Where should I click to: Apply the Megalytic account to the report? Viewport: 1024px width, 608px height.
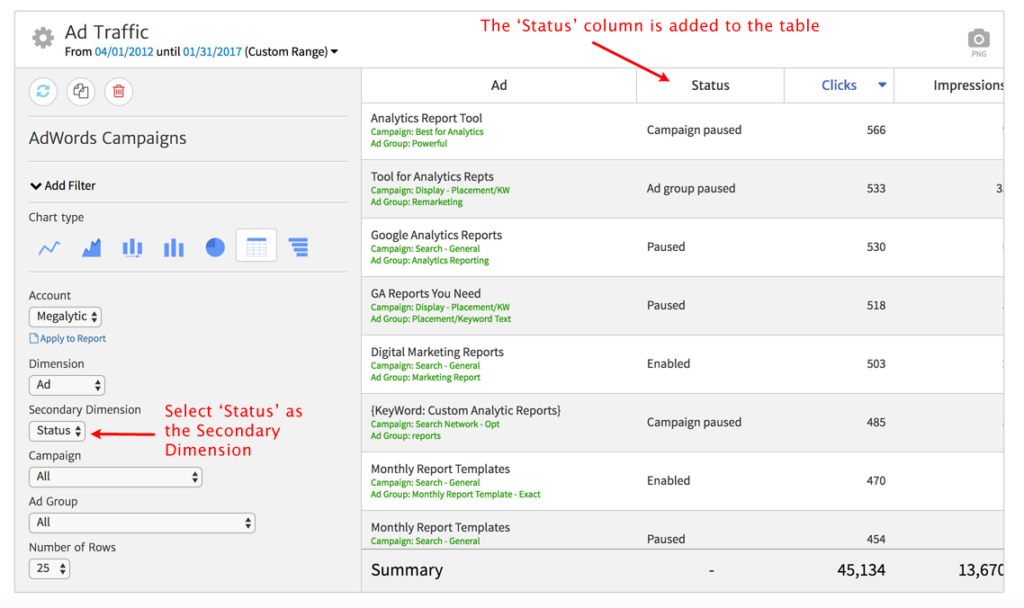[67, 338]
